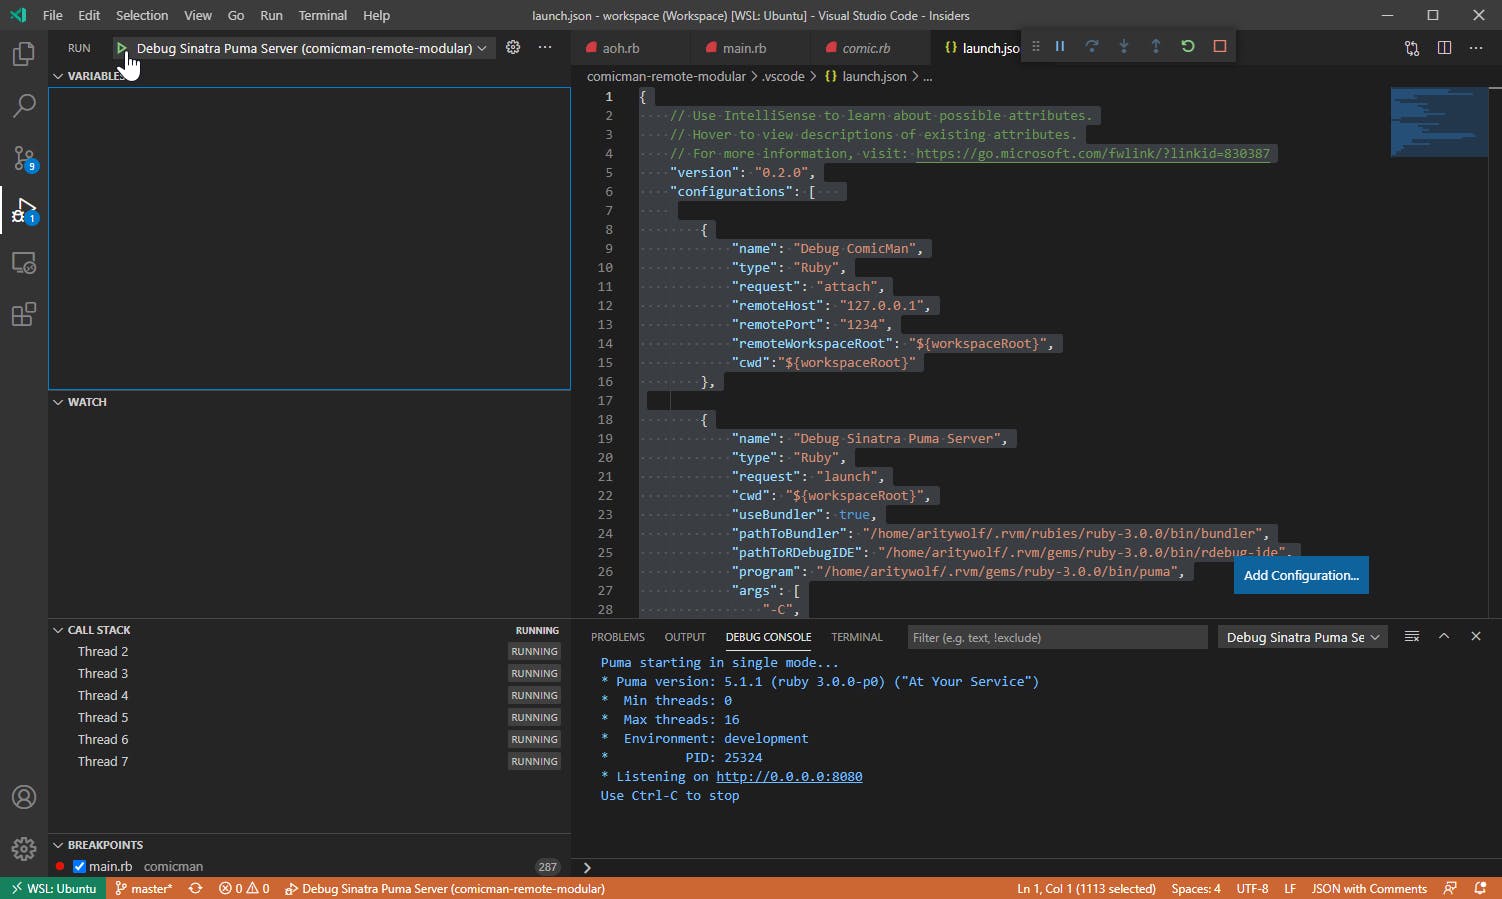Click the Add Configuration button
The image size is (1502, 899).
tap(1301, 575)
